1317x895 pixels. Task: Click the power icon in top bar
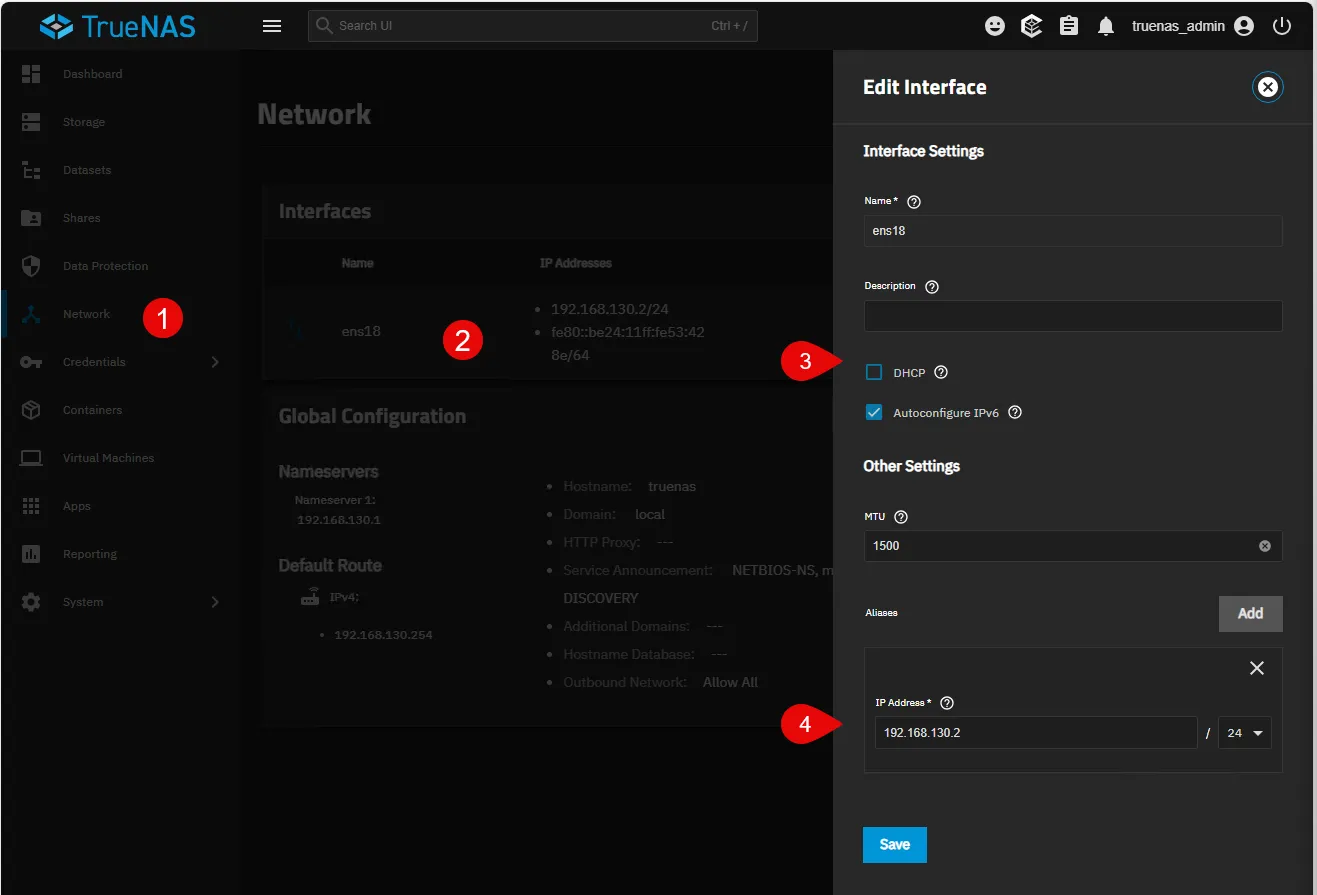[1281, 26]
